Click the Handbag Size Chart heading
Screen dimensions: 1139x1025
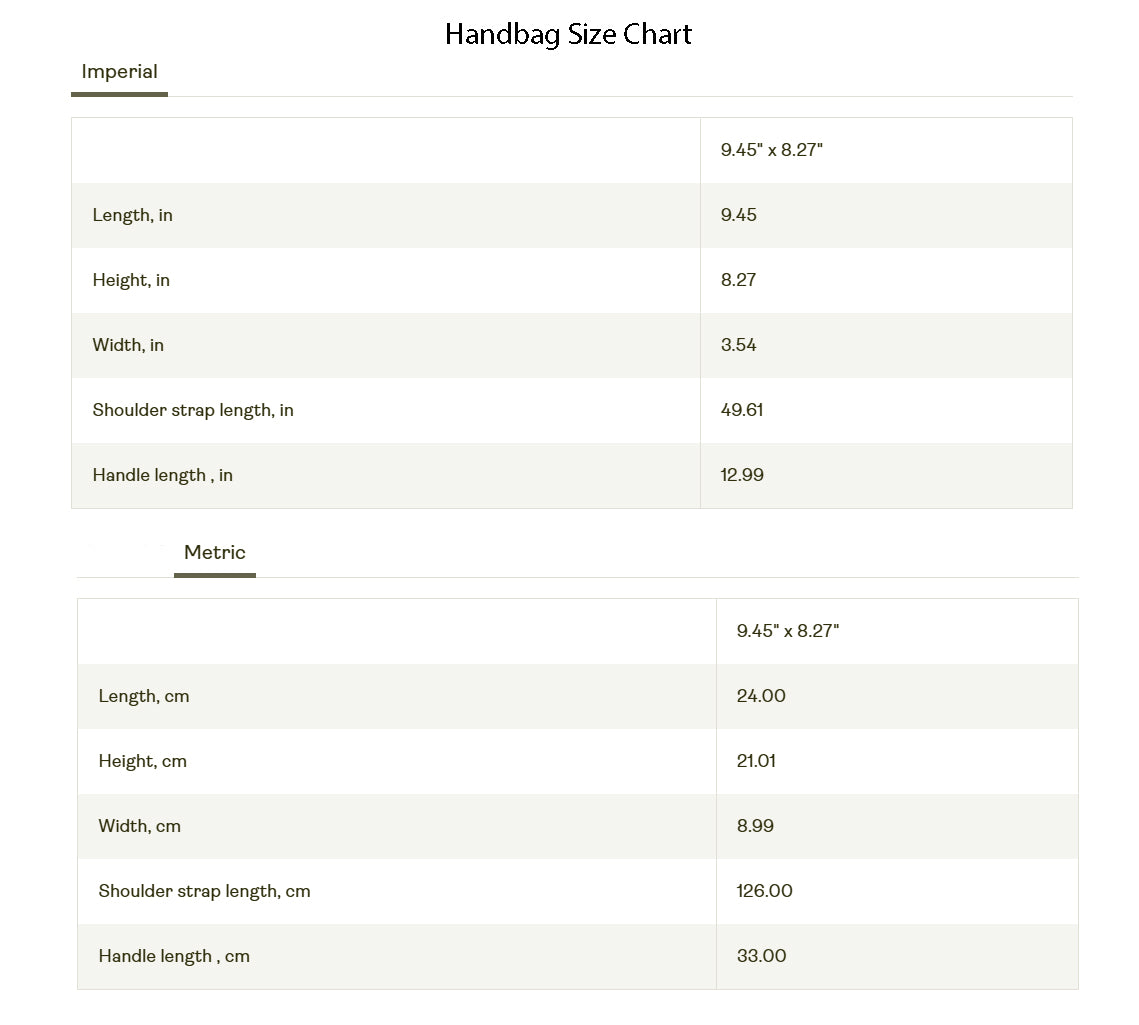click(x=568, y=34)
